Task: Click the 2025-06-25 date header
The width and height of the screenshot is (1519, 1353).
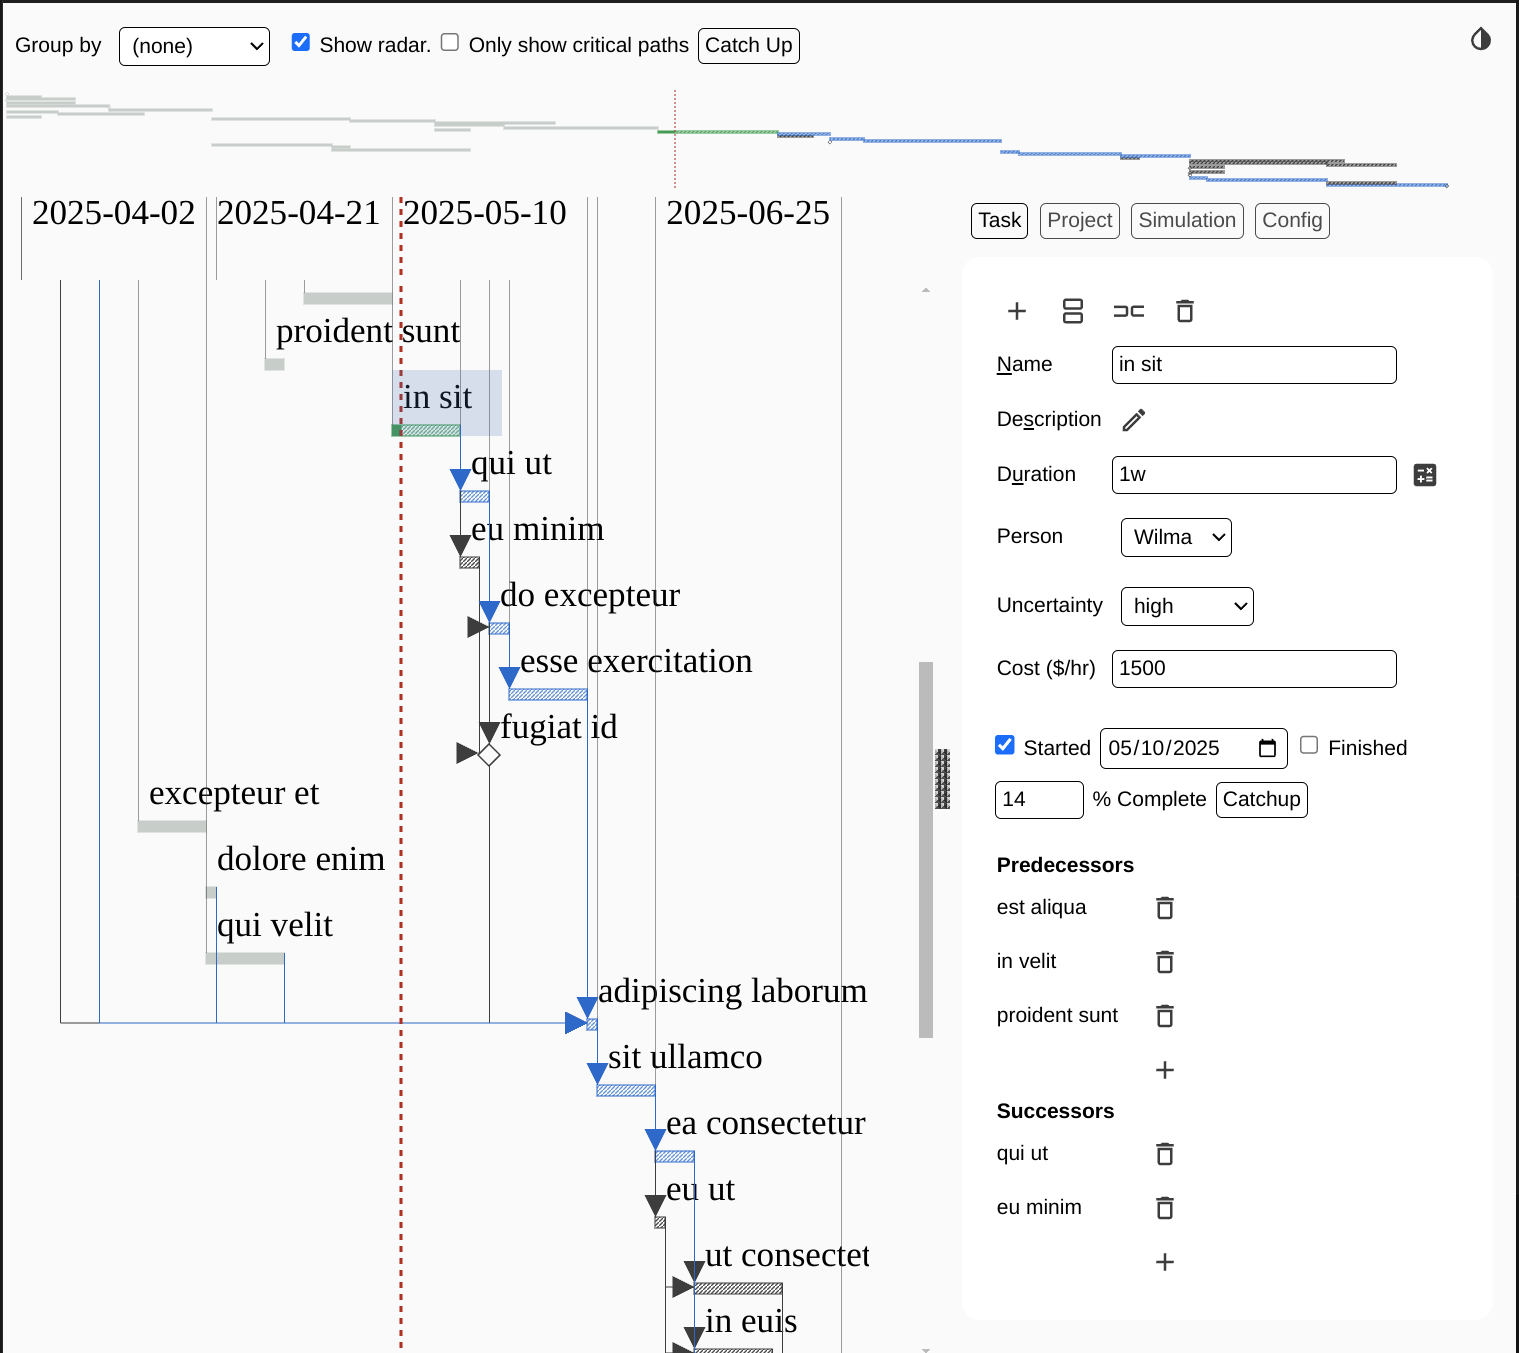Action: pos(748,213)
